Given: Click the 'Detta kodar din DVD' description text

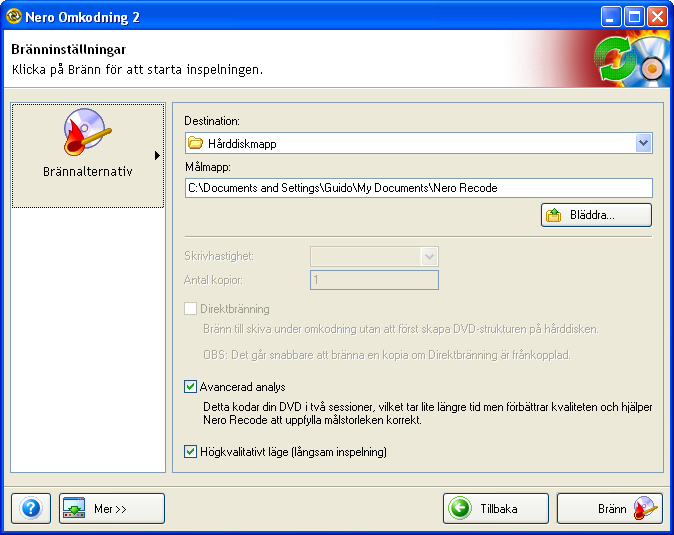Looking at the screenshot, I should [x=428, y=413].
